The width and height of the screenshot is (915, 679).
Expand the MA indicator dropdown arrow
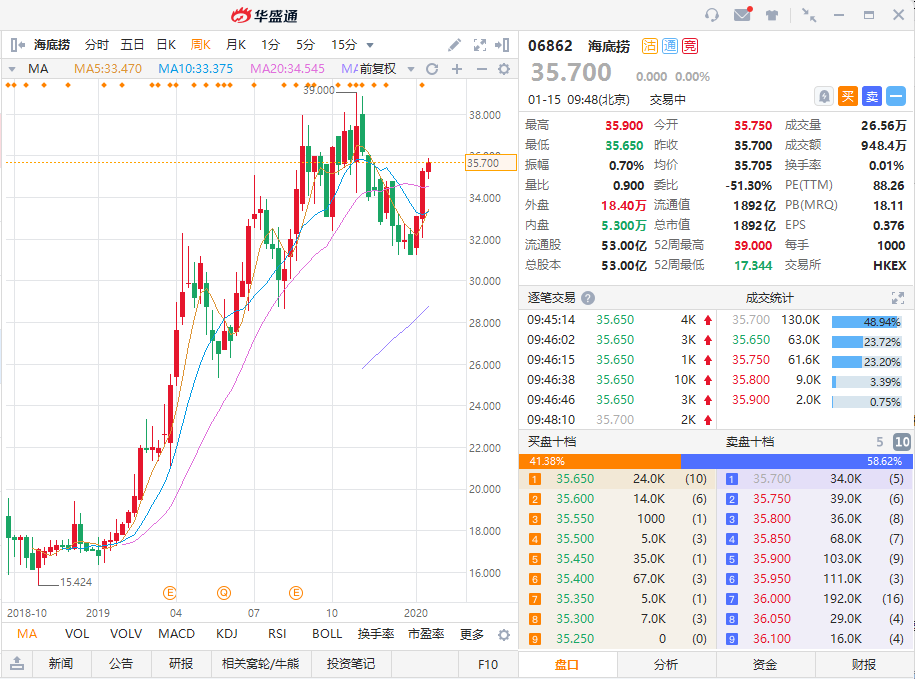coord(12,69)
